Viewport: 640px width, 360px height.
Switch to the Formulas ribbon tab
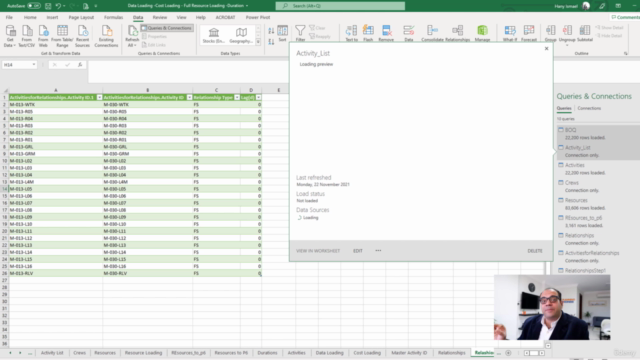click(x=113, y=18)
